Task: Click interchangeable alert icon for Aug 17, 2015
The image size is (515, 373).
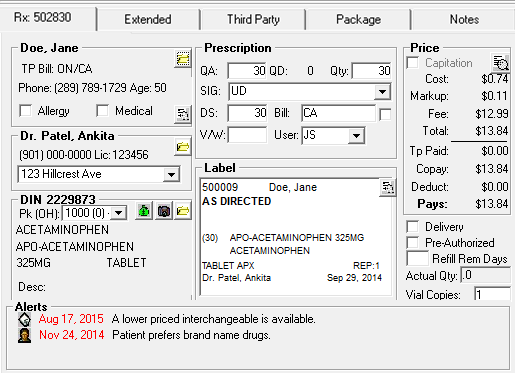Action: [x=24, y=319]
